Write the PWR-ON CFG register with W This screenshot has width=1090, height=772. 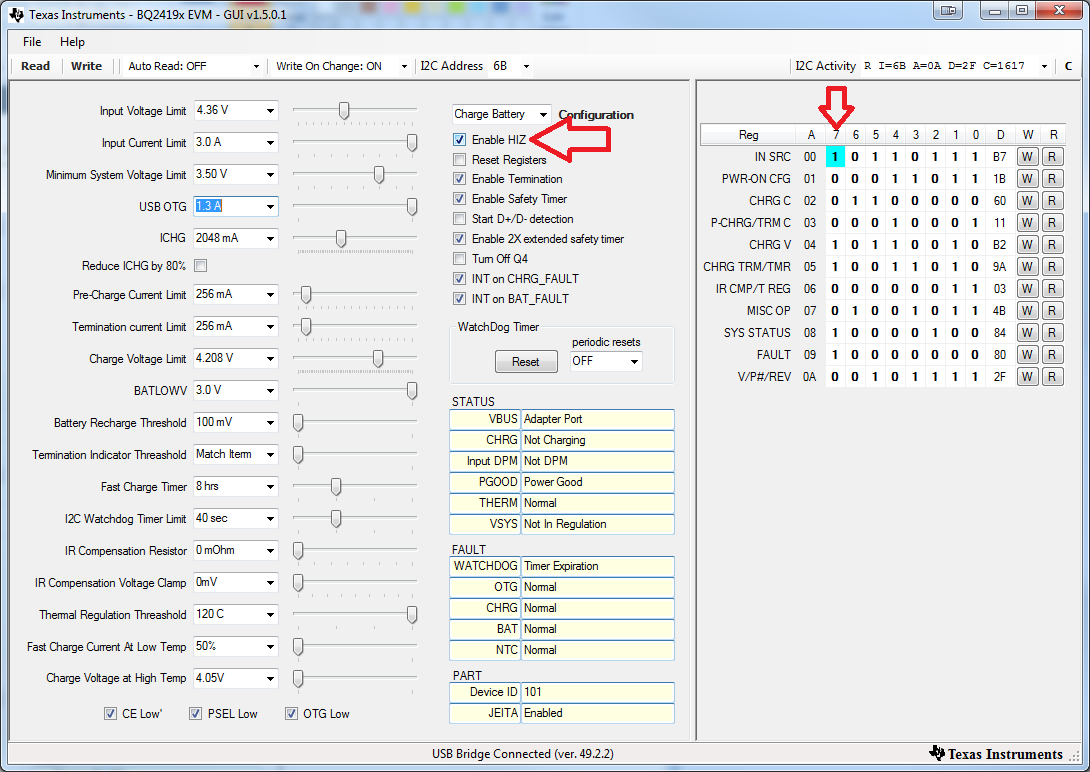(1027, 179)
